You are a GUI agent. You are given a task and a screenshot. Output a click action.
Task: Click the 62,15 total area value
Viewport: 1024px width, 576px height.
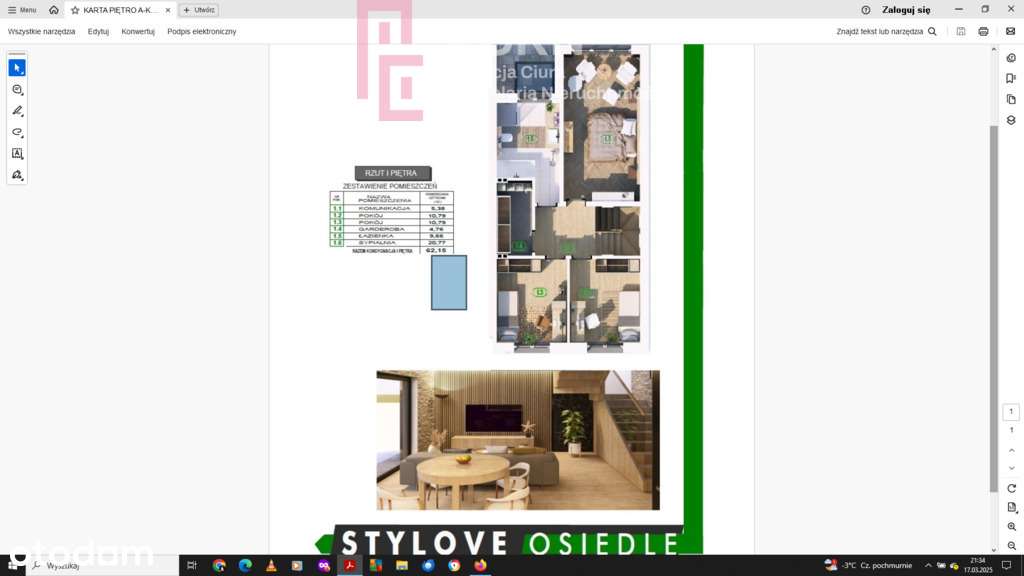436,250
